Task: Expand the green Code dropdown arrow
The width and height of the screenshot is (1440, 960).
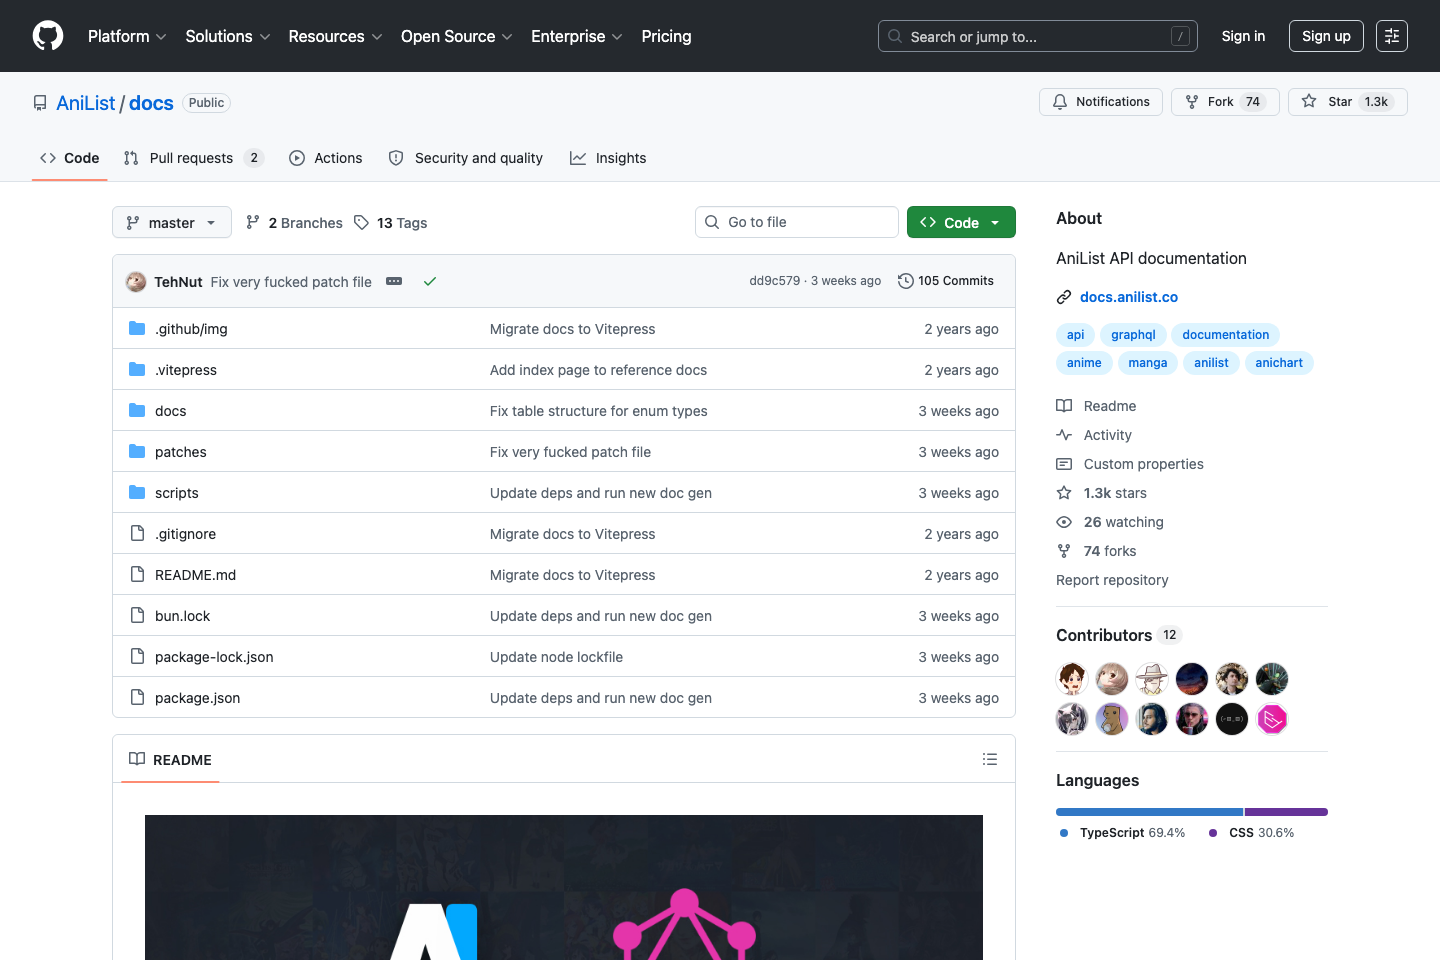Action: 995,222
